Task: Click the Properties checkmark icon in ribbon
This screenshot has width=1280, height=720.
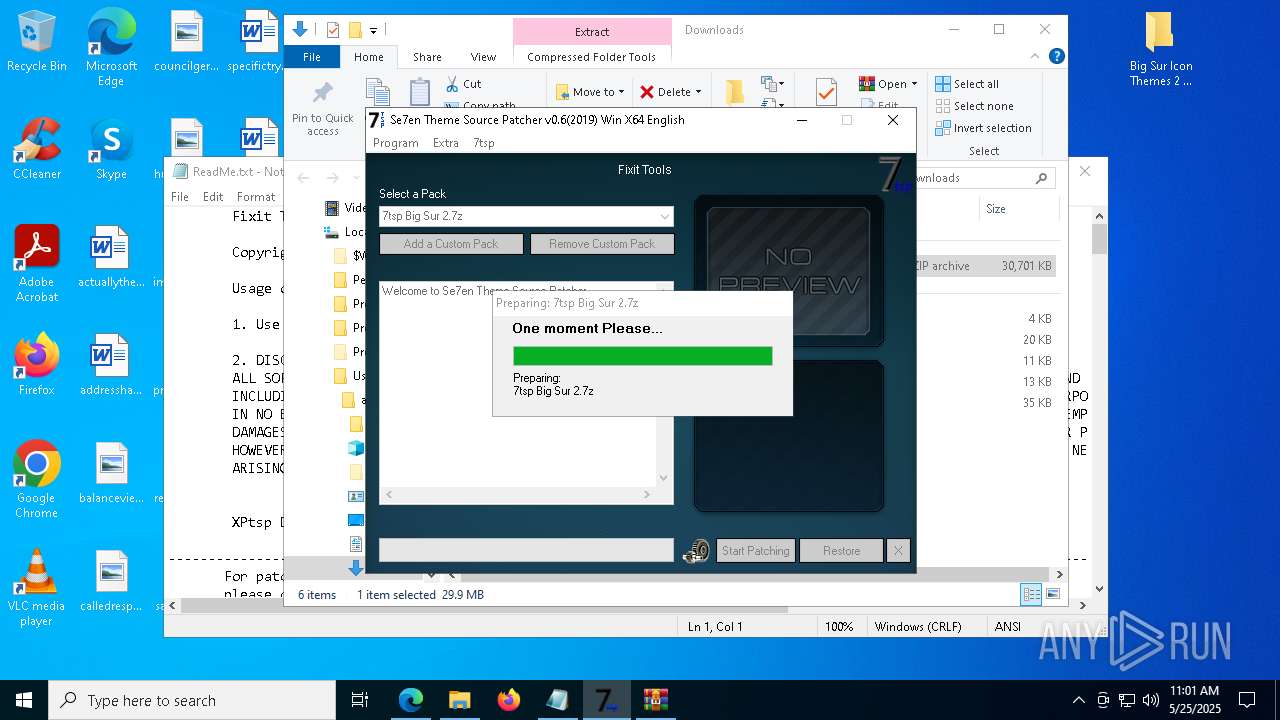Action: [x=826, y=92]
